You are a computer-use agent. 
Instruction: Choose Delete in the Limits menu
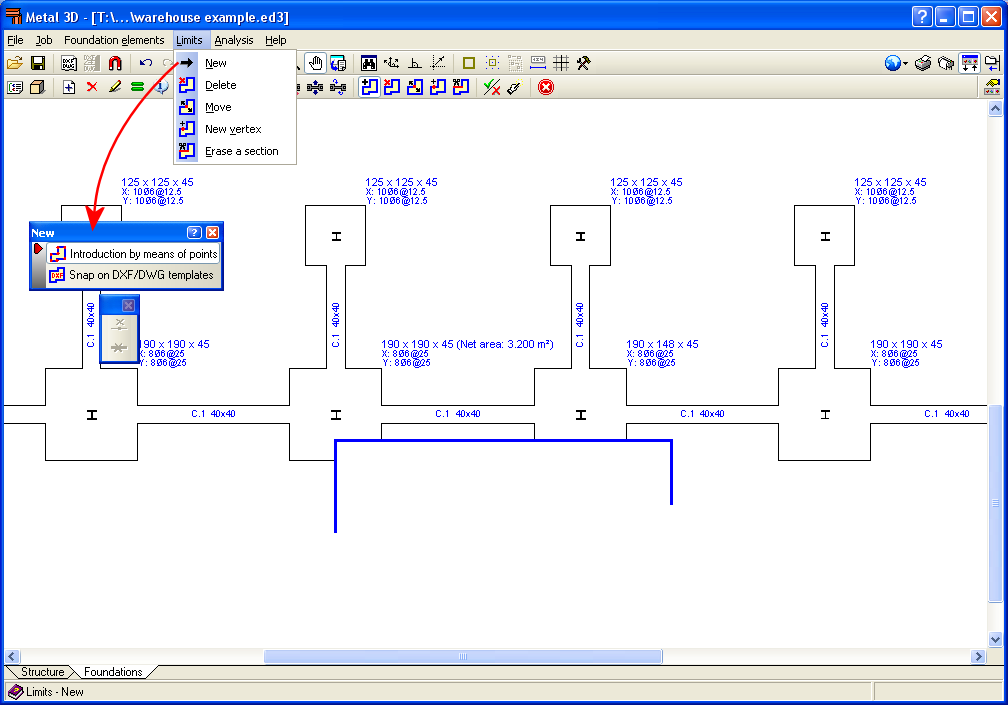pyautogui.click(x=235, y=85)
